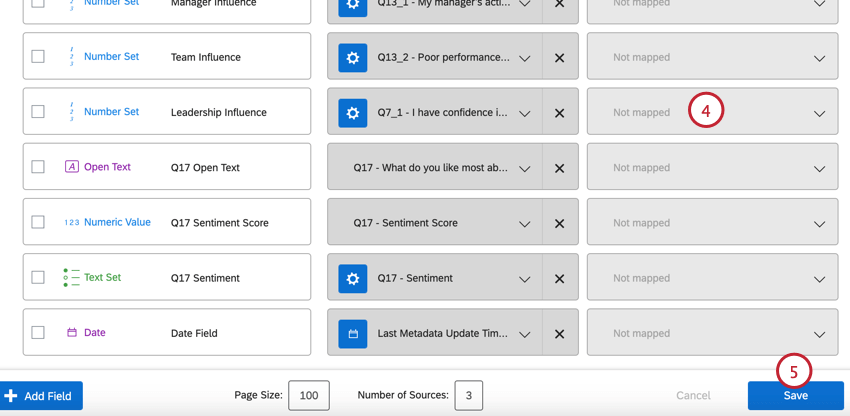Clear the Q17 open text source mapping
Screen dimensions: 850x416
(559, 168)
